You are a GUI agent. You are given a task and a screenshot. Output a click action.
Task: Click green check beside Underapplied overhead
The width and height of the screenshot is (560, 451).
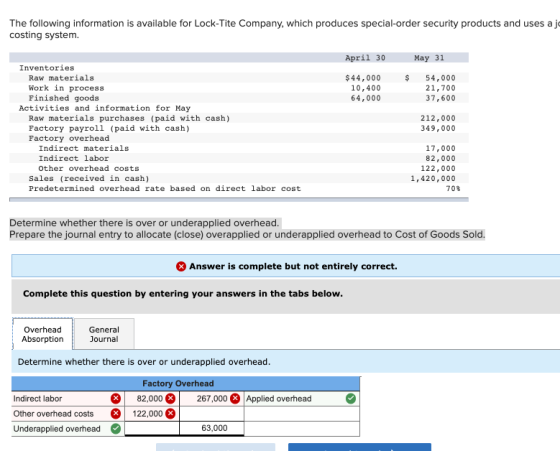(116, 429)
